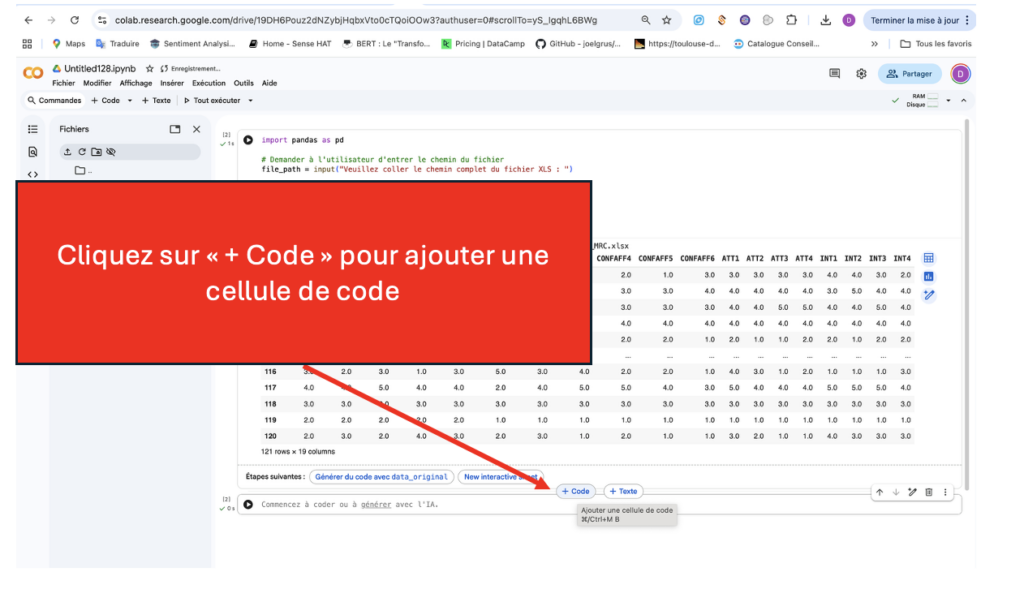This screenshot has width=1024, height=615.
Task: Convert dataframe to interactive table icon
Action: (x=928, y=258)
